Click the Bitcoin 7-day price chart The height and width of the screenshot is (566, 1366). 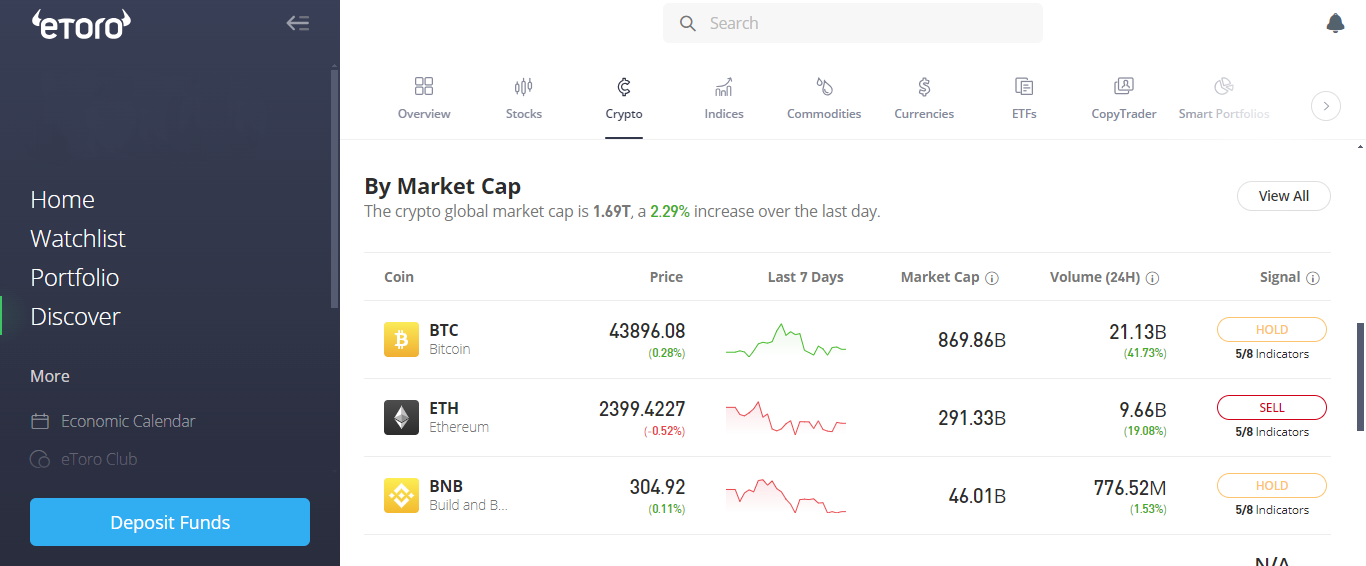pos(786,340)
